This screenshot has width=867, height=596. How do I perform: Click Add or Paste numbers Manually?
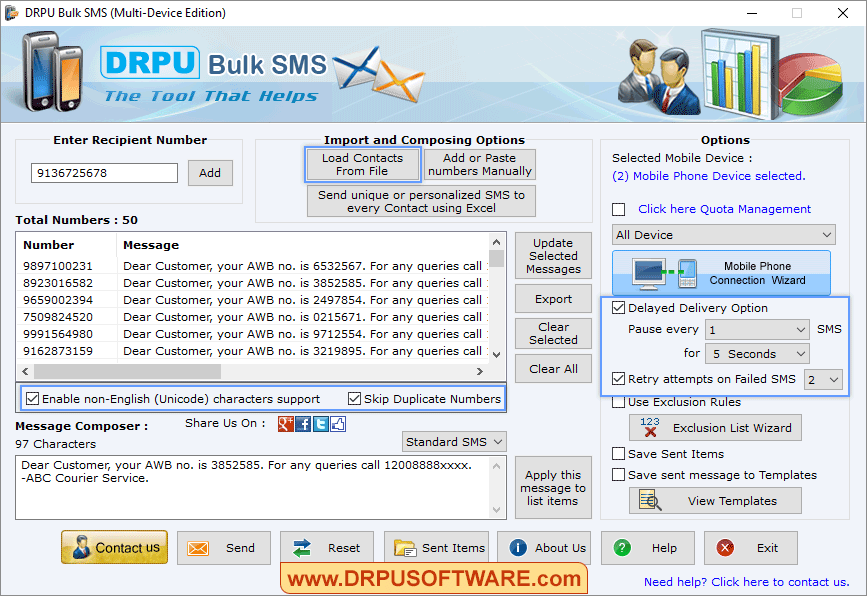(479, 165)
